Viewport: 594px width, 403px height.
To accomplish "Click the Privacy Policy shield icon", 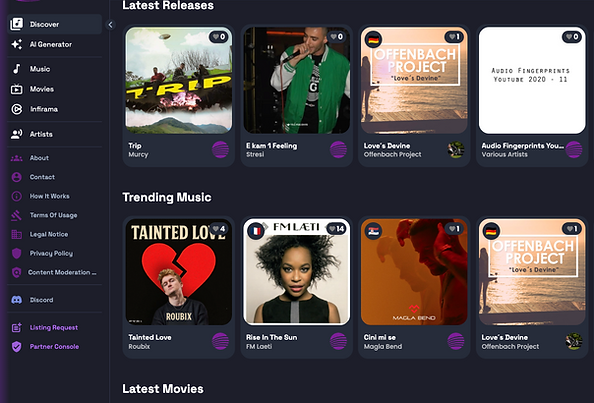I will pyautogui.click(x=16, y=253).
